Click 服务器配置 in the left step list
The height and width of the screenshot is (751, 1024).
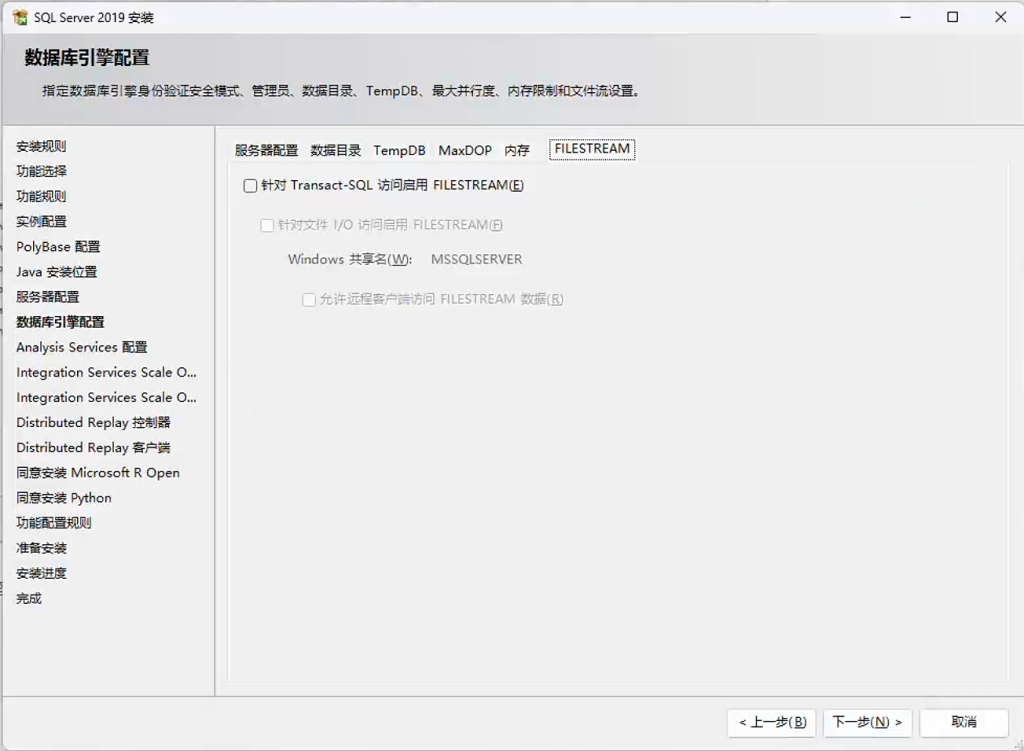coord(48,297)
